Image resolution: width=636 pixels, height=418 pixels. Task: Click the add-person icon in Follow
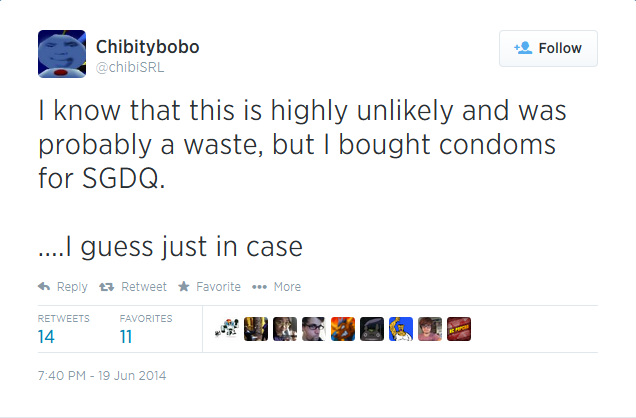click(523, 48)
